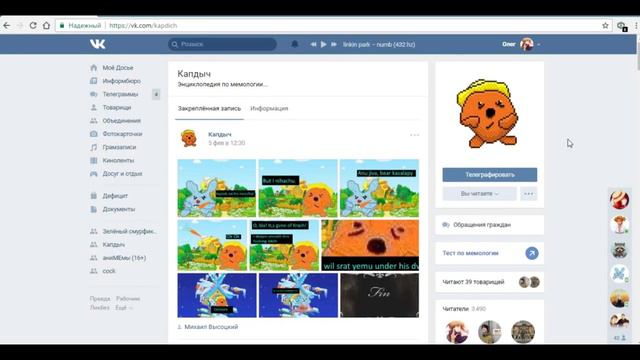Click the Телеграфировать button
This screenshot has width=640, height=360.
click(x=490, y=175)
